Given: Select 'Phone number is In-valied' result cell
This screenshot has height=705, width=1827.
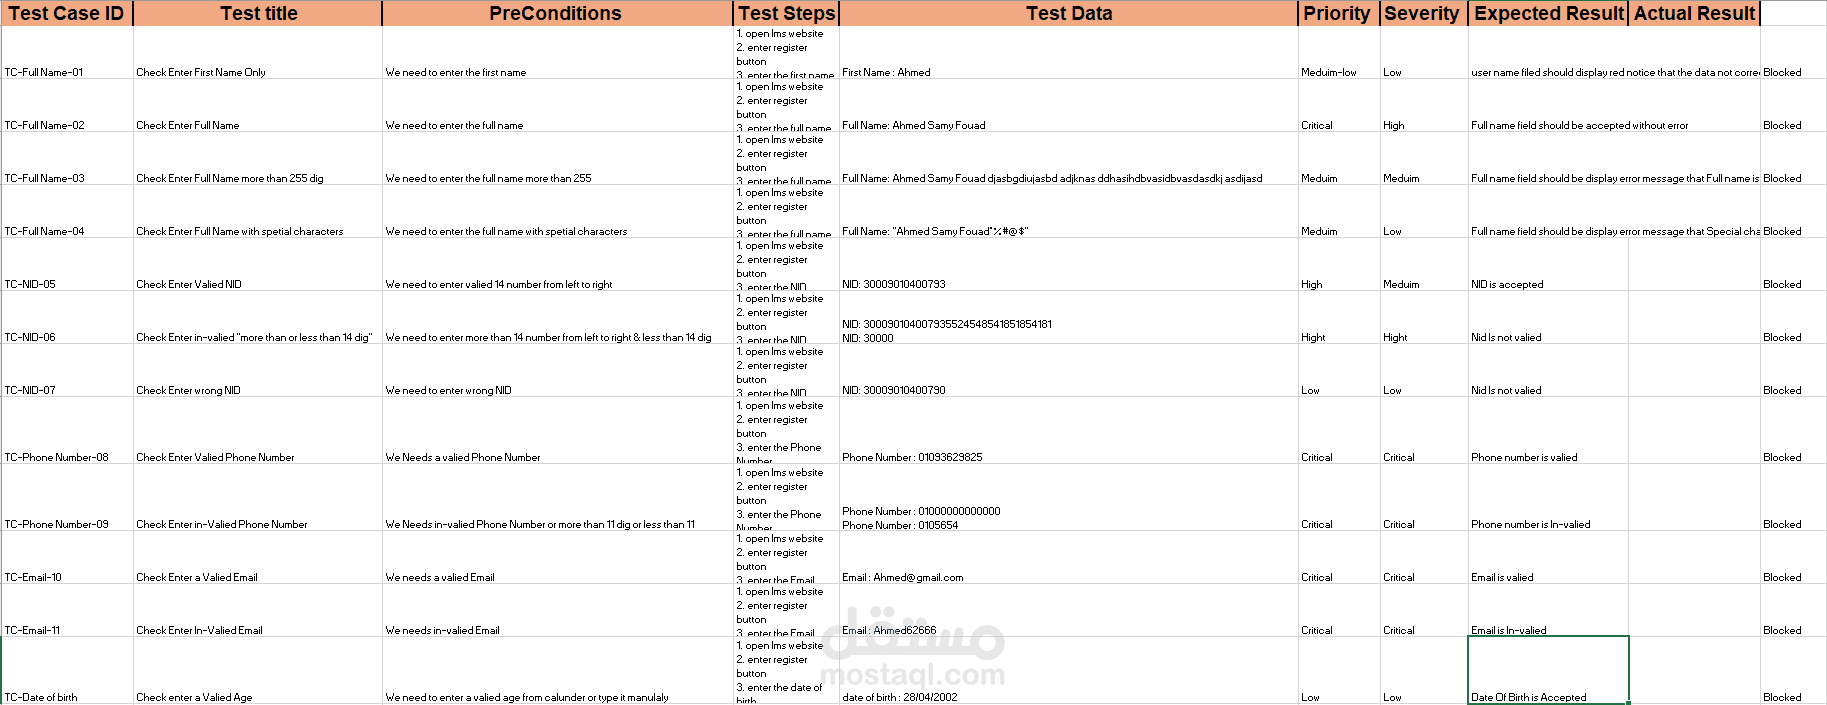Looking at the screenshot, I should click(1548, 498).
